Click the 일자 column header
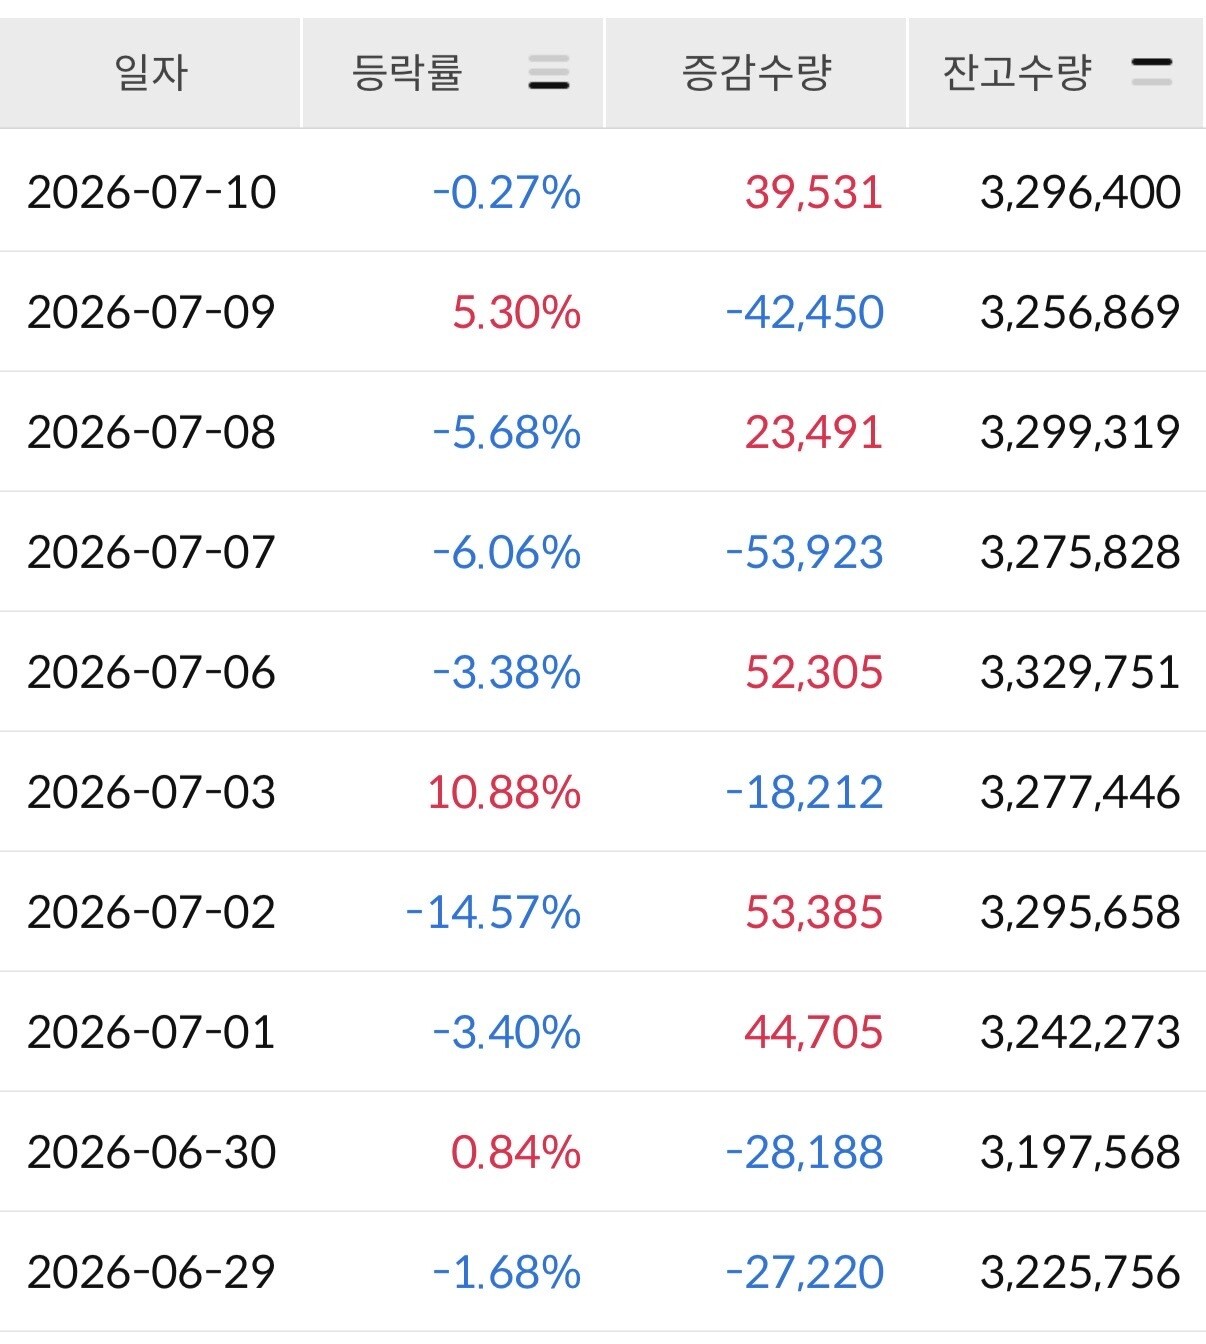 point(151,73)
